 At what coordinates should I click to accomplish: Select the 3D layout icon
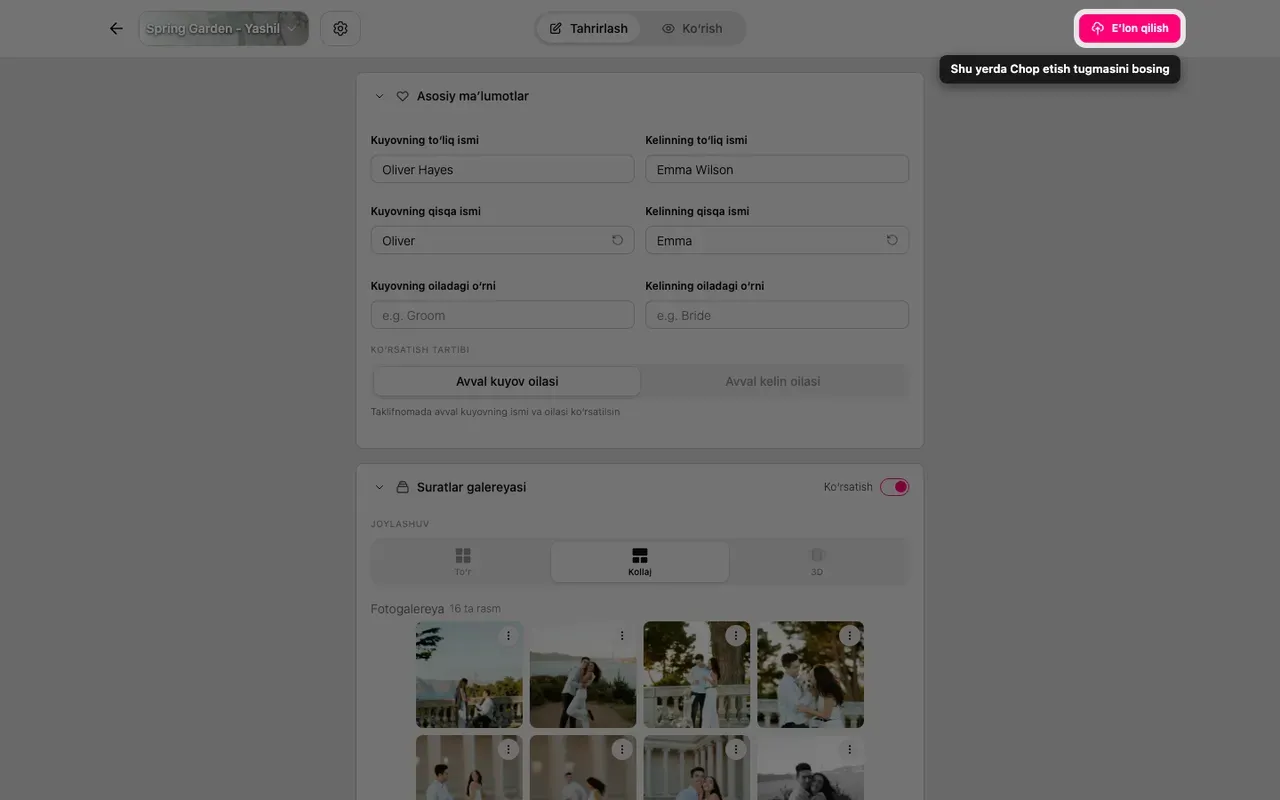point(817,562)
